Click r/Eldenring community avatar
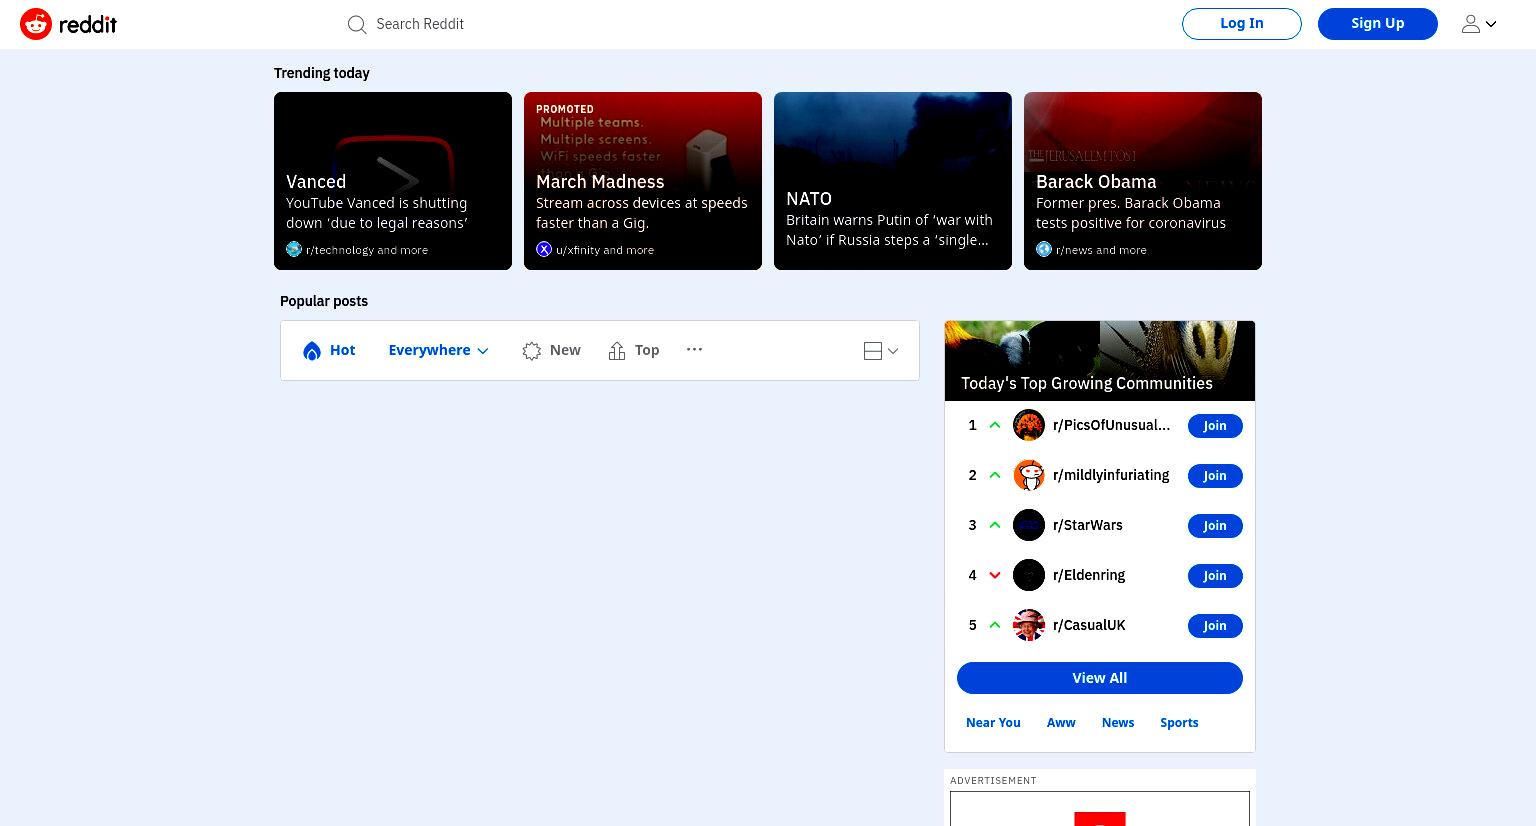The image size is (1536, 826). 1029,575
